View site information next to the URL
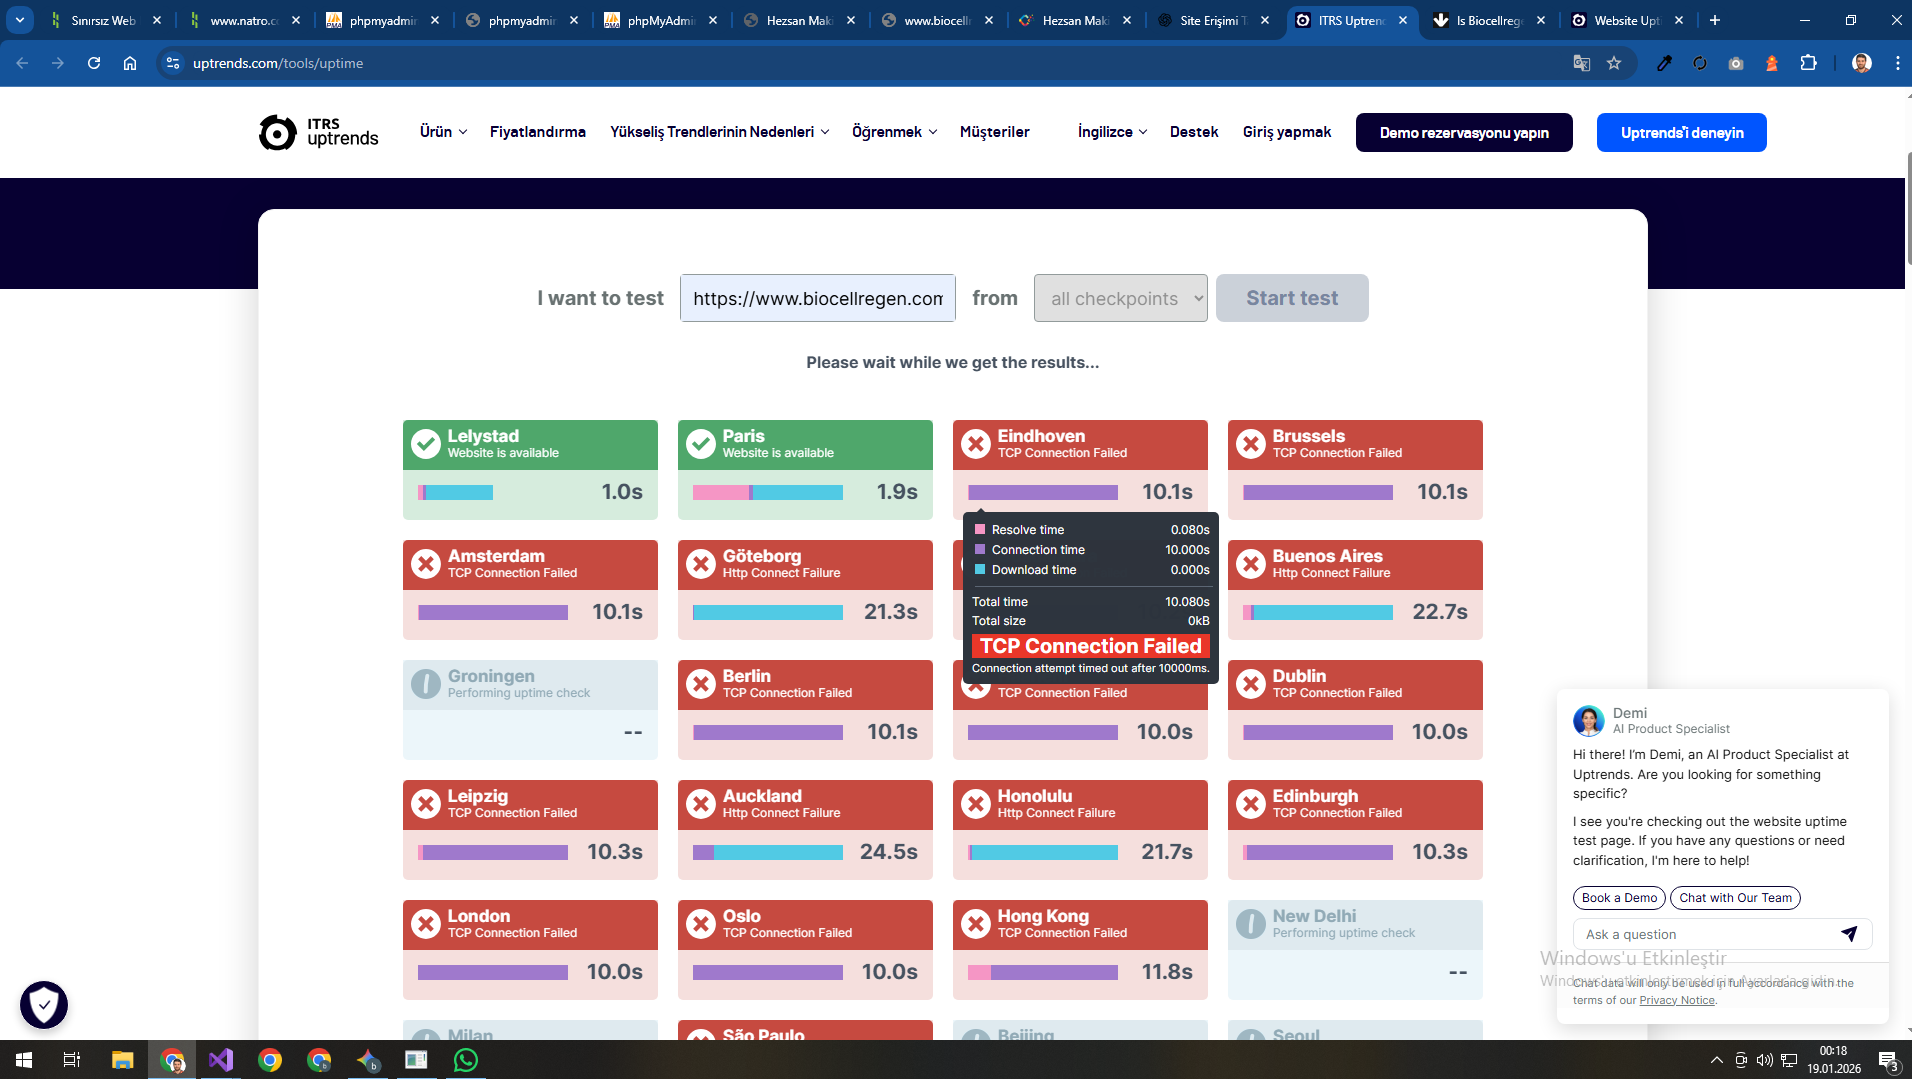This screenshot has width=1912, height=1079. [173, 63]
